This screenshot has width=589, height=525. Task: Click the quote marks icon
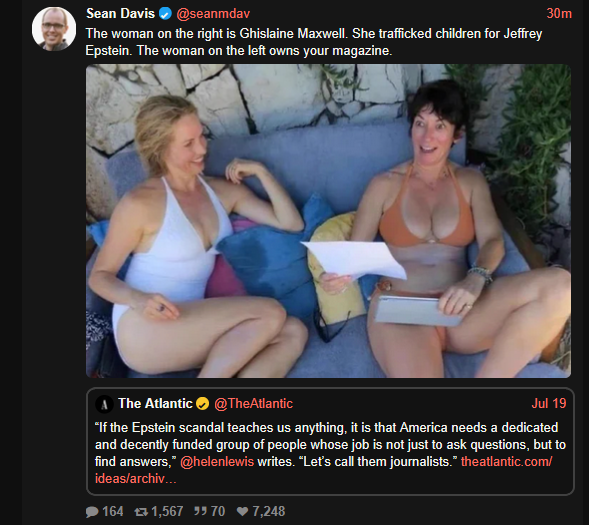click(x=200, y=511)
